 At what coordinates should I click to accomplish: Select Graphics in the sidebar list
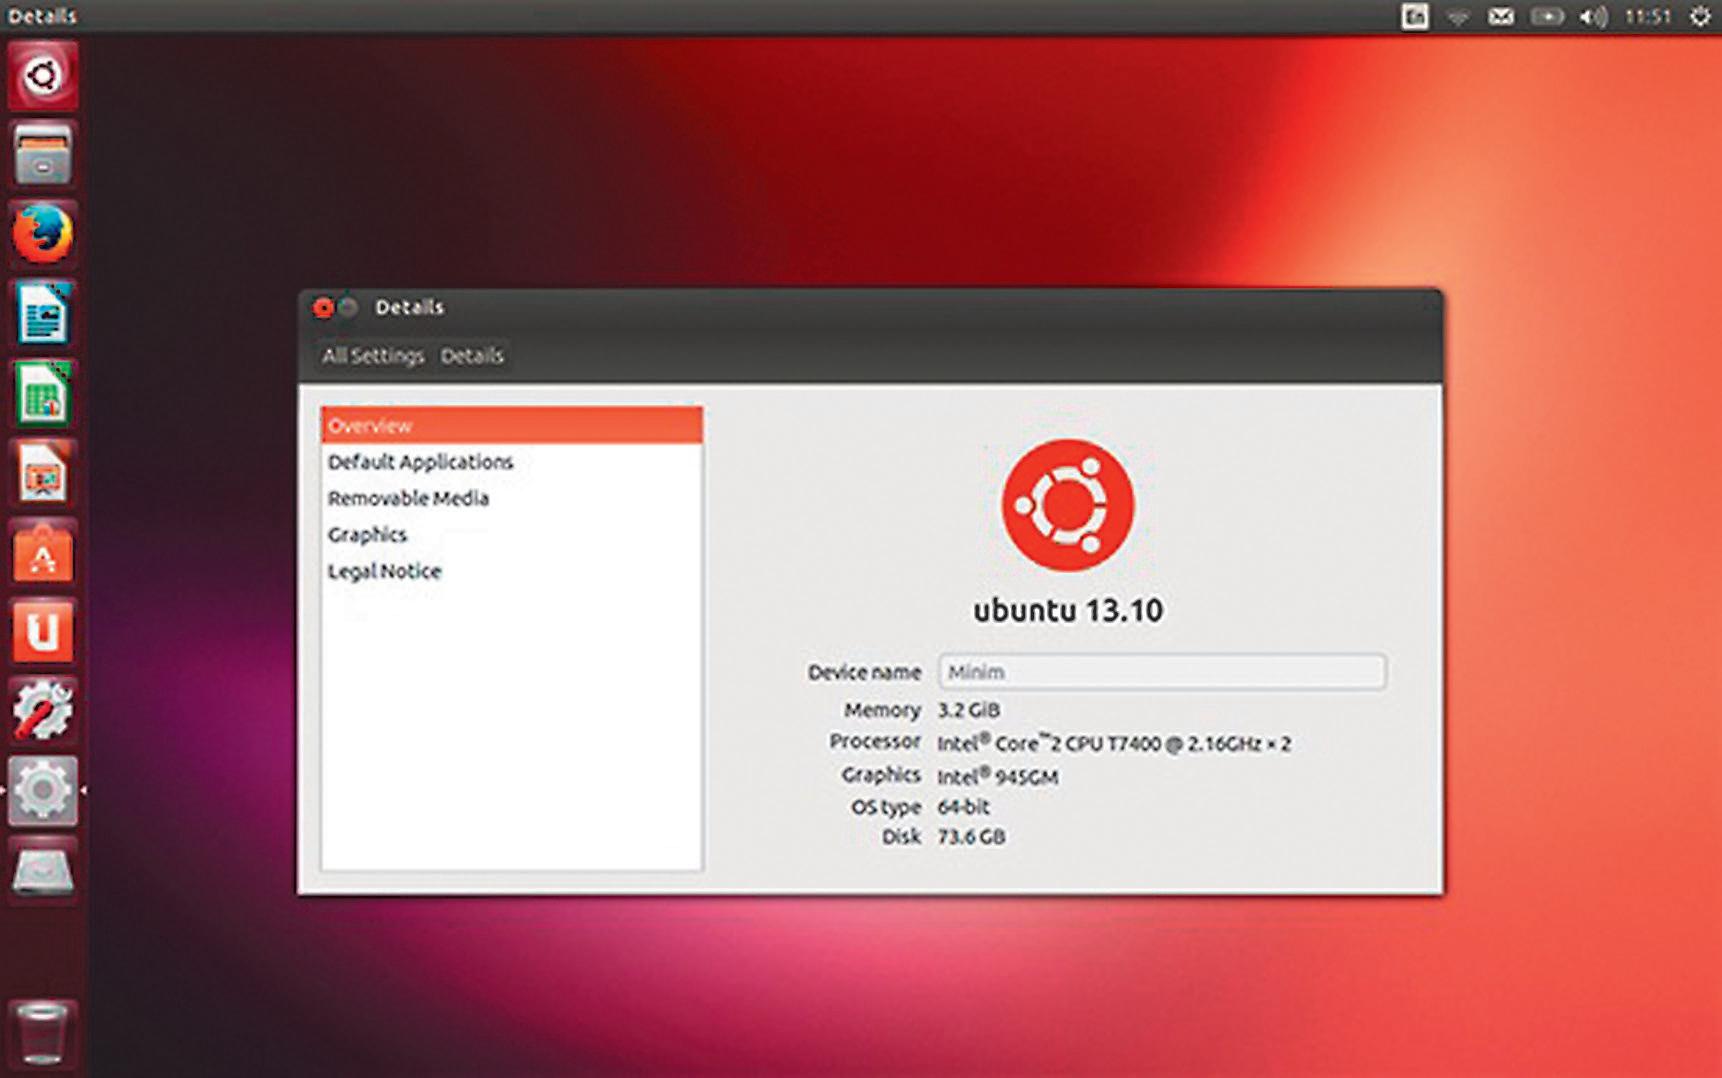(512, 535)
